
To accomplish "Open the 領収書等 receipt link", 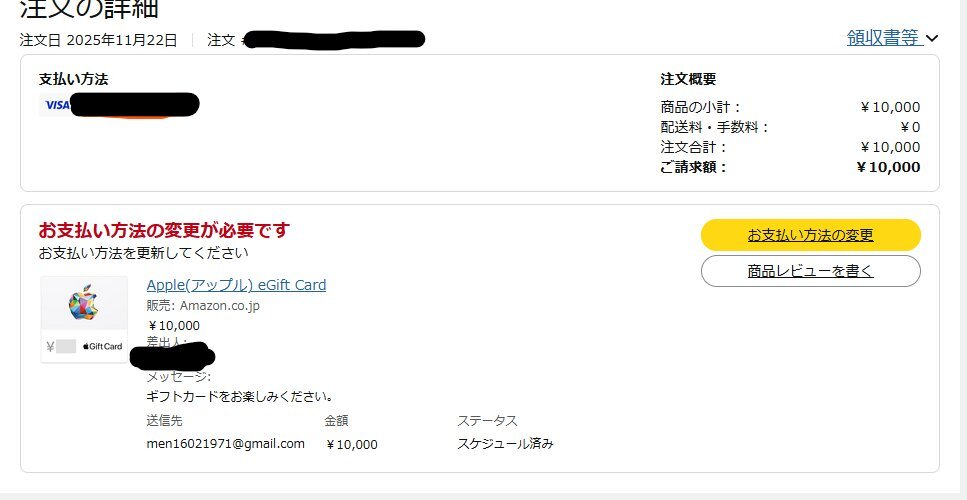I will tap(883, 38).
